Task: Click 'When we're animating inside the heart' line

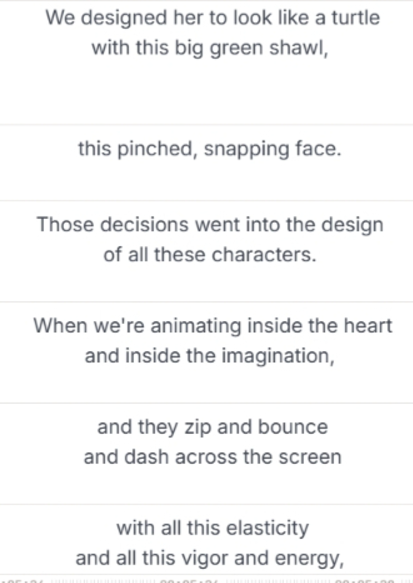Action: (213, 326)
